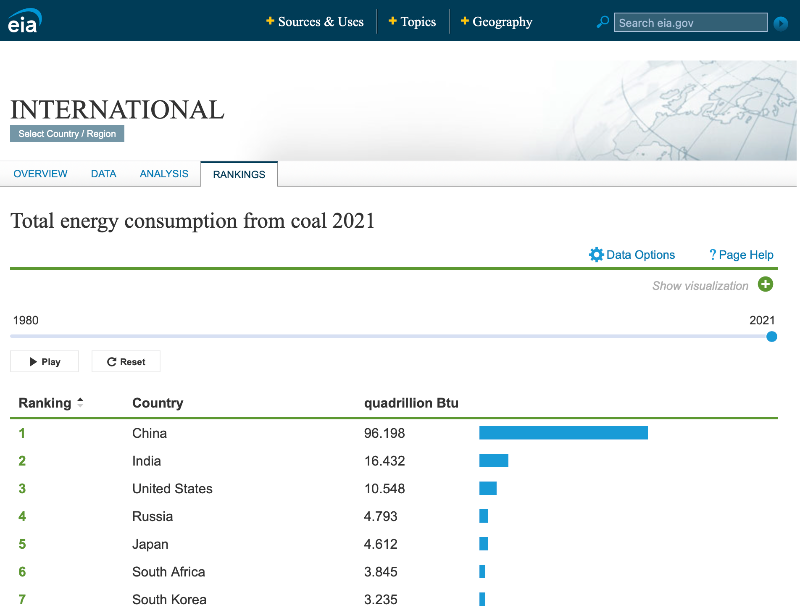Sort by the Ranking arrows icon
This screenshot has height=612, width=800.
point(80,403)
